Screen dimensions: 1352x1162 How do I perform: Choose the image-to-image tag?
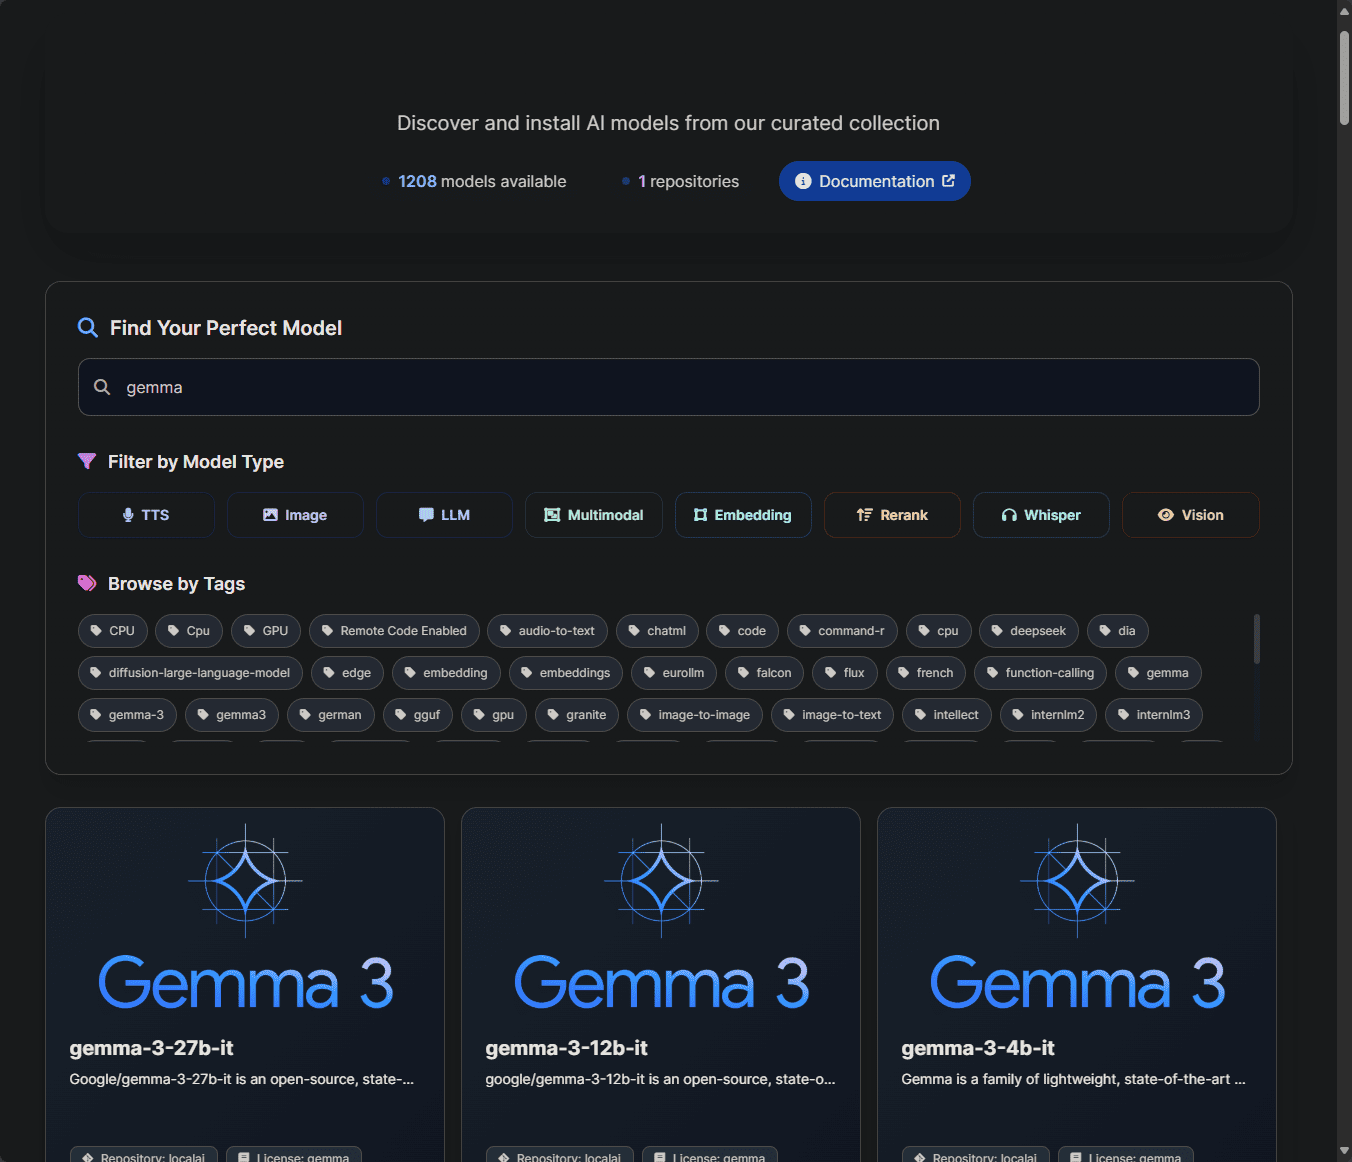(695, 715)
